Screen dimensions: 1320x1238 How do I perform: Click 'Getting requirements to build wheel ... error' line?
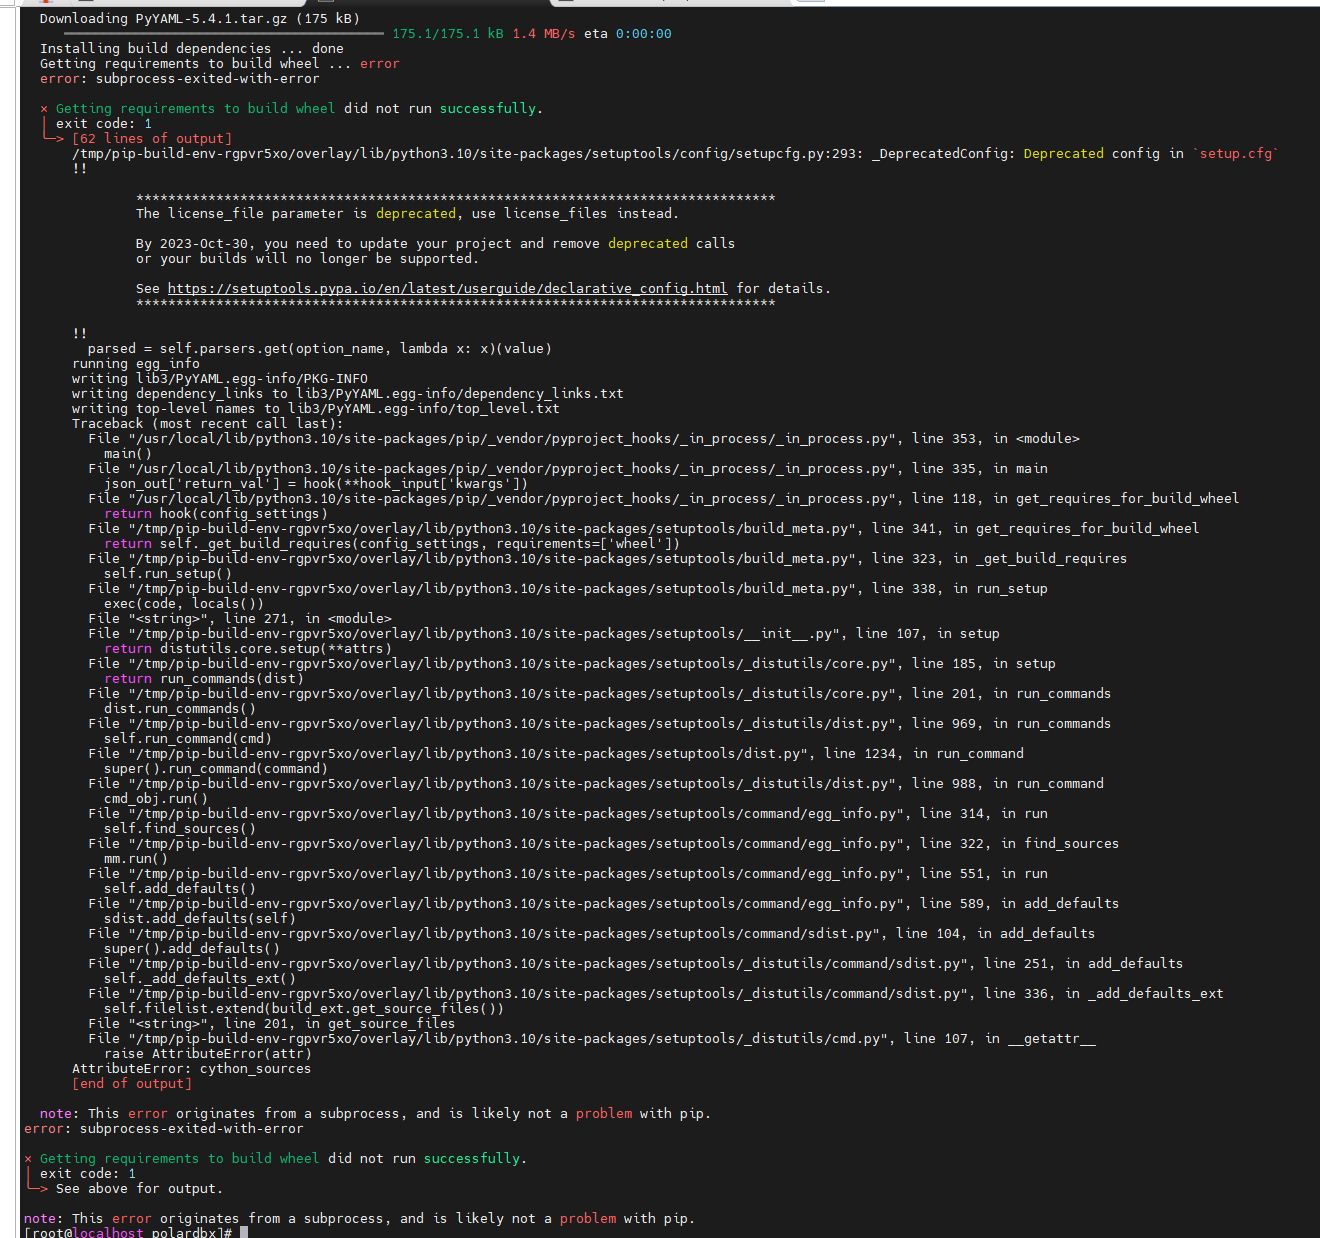tap(219, 64)
